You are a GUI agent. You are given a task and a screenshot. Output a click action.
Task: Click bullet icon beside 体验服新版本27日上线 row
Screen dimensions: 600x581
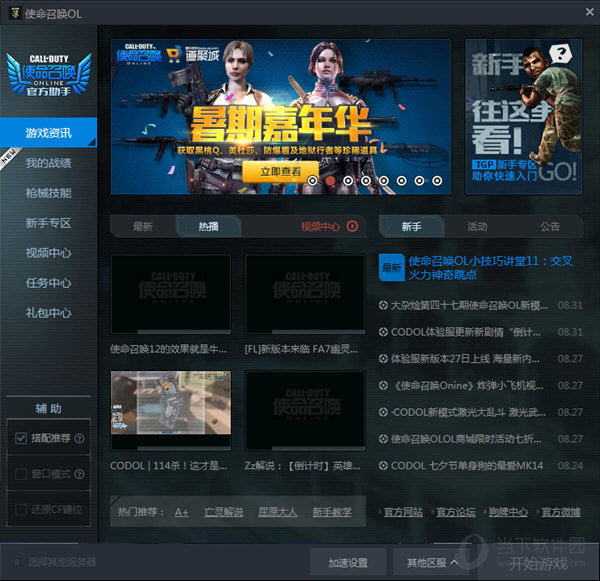point(383,359)
